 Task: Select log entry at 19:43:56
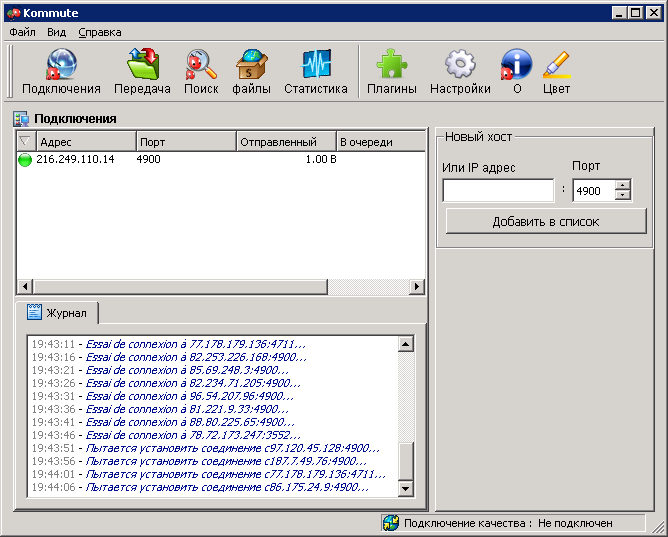199,461
